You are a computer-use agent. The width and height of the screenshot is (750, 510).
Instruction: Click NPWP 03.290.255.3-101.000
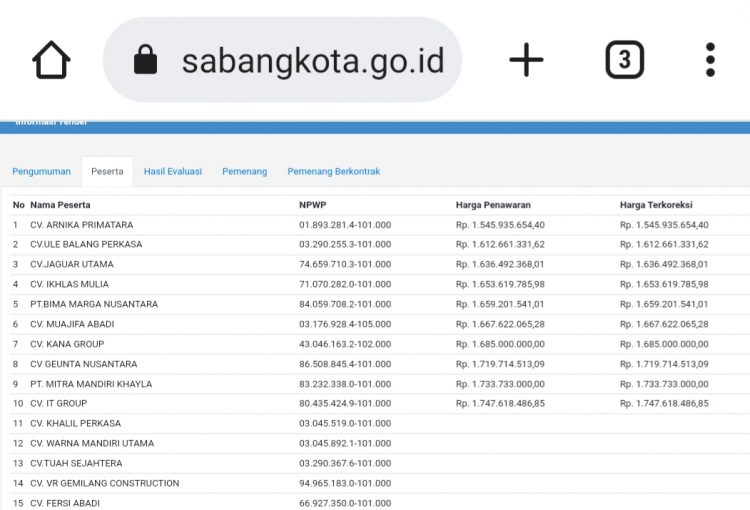[345, 244]
